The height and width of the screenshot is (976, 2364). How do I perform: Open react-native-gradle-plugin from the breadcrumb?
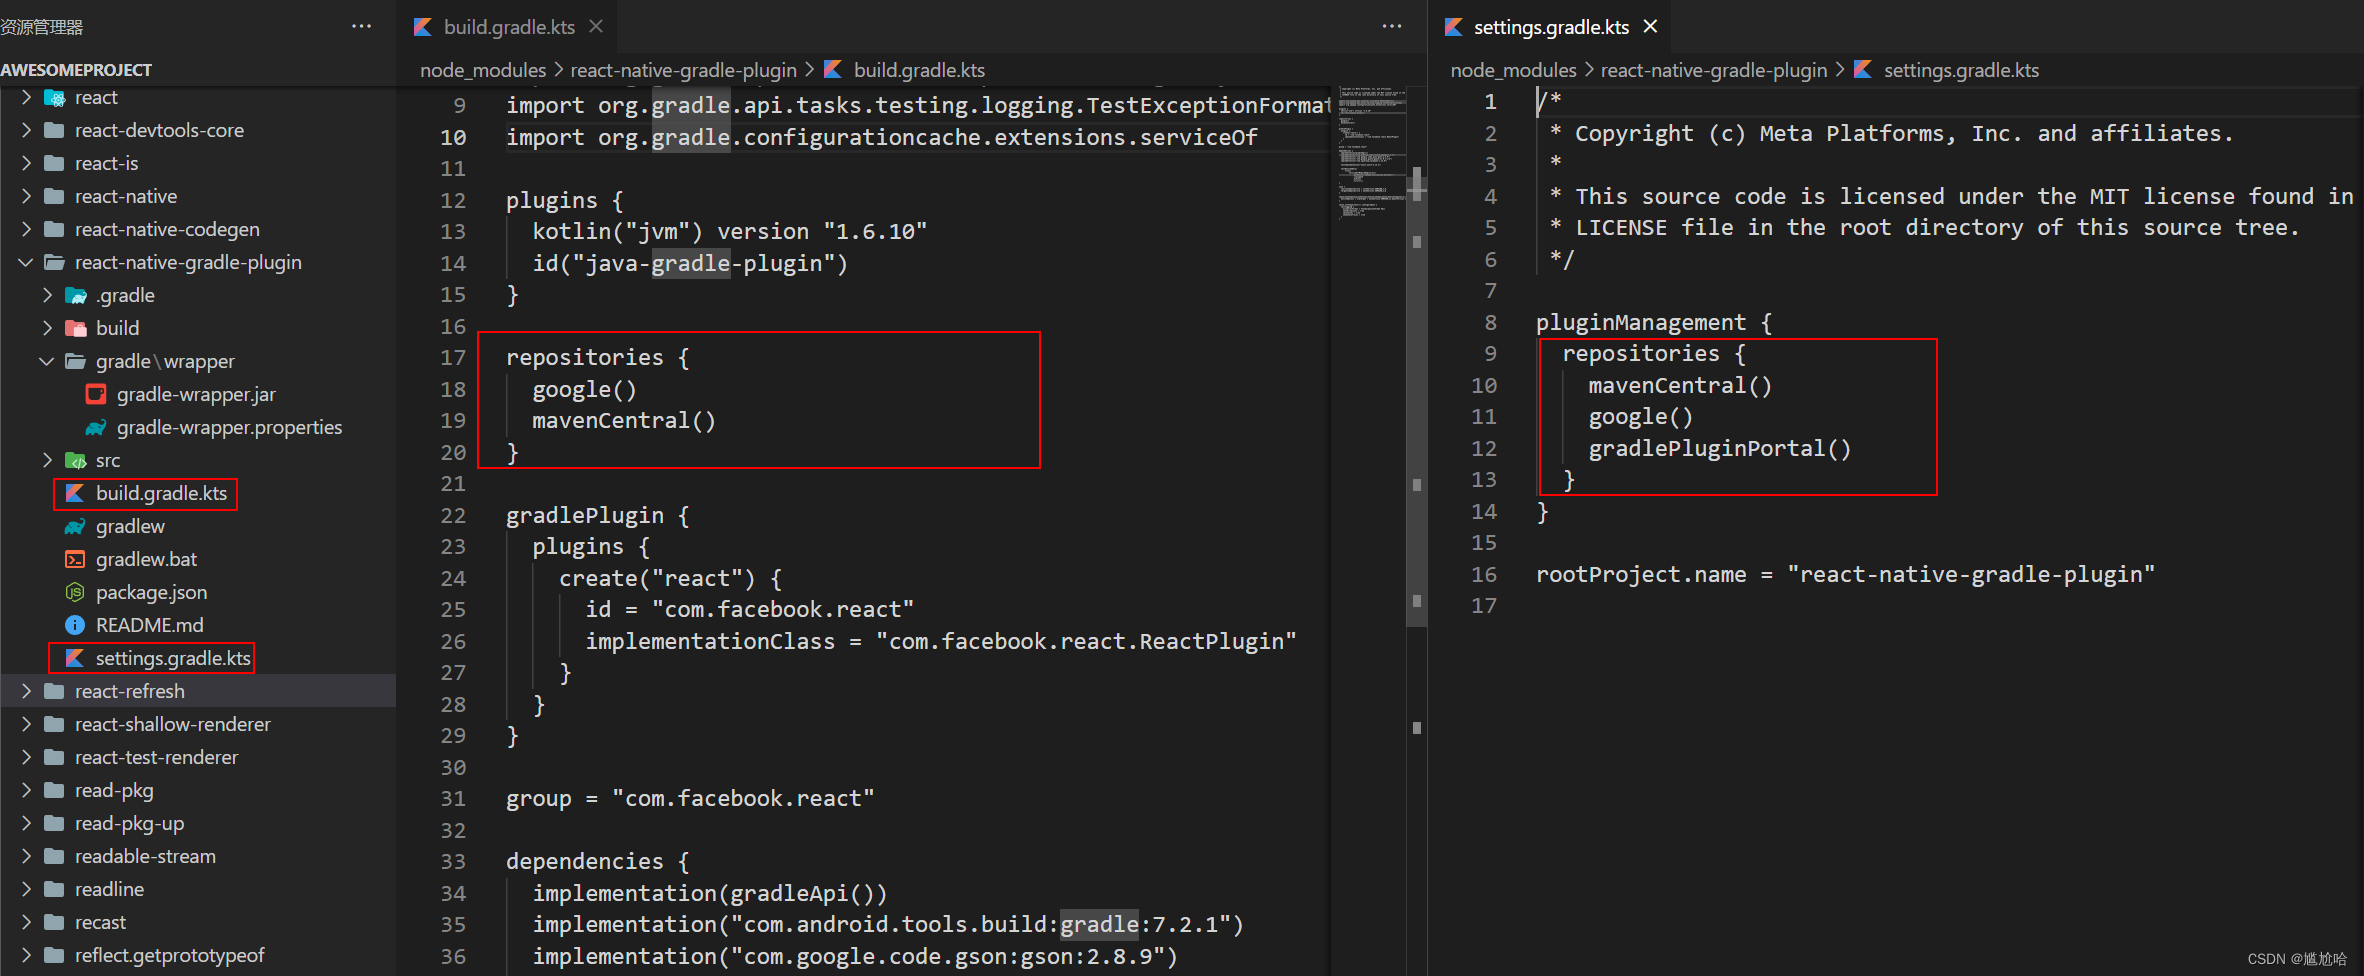(683, 69)
